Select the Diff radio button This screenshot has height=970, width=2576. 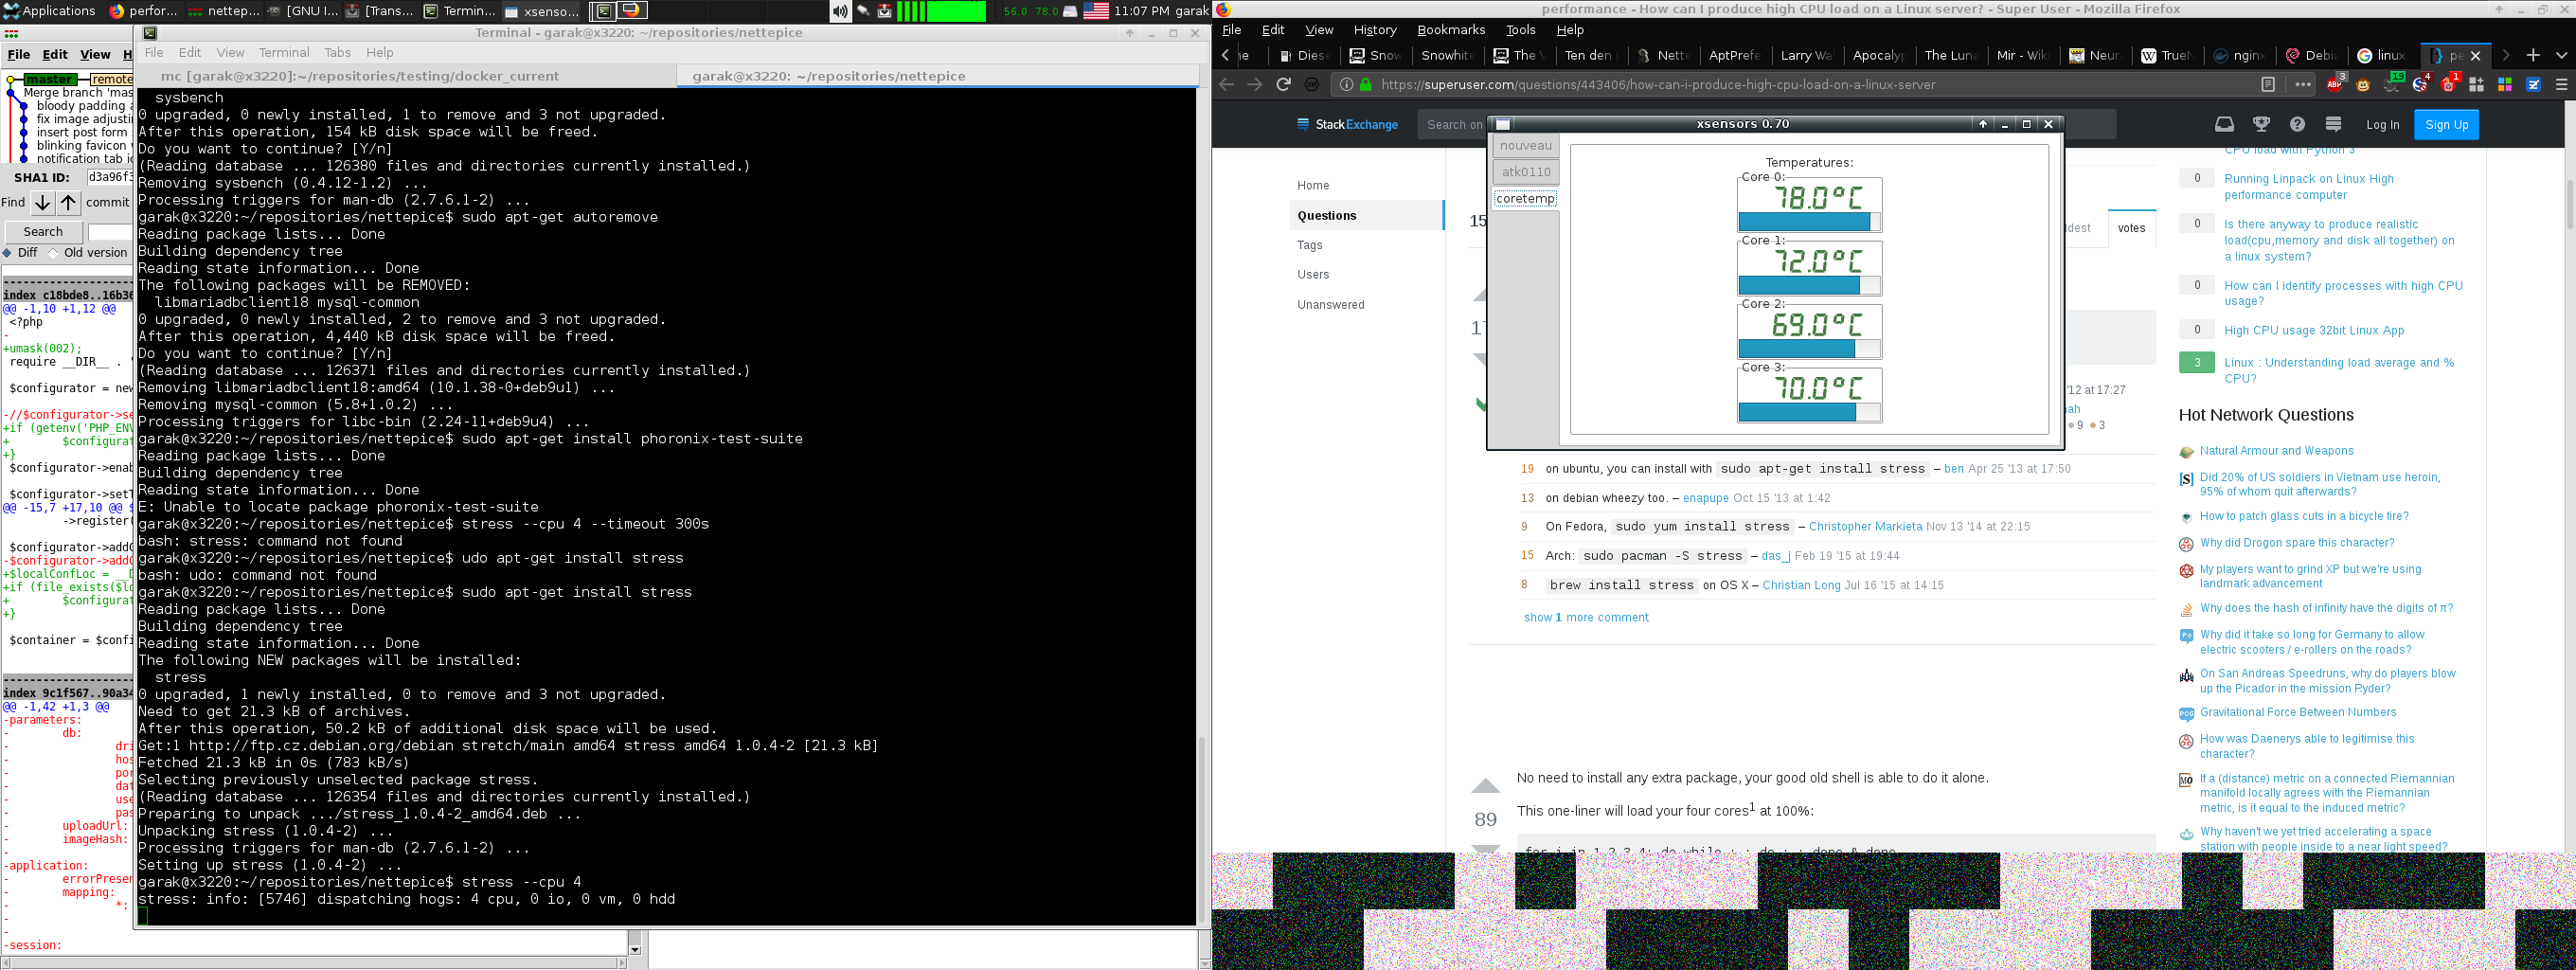tap(8, 253)
